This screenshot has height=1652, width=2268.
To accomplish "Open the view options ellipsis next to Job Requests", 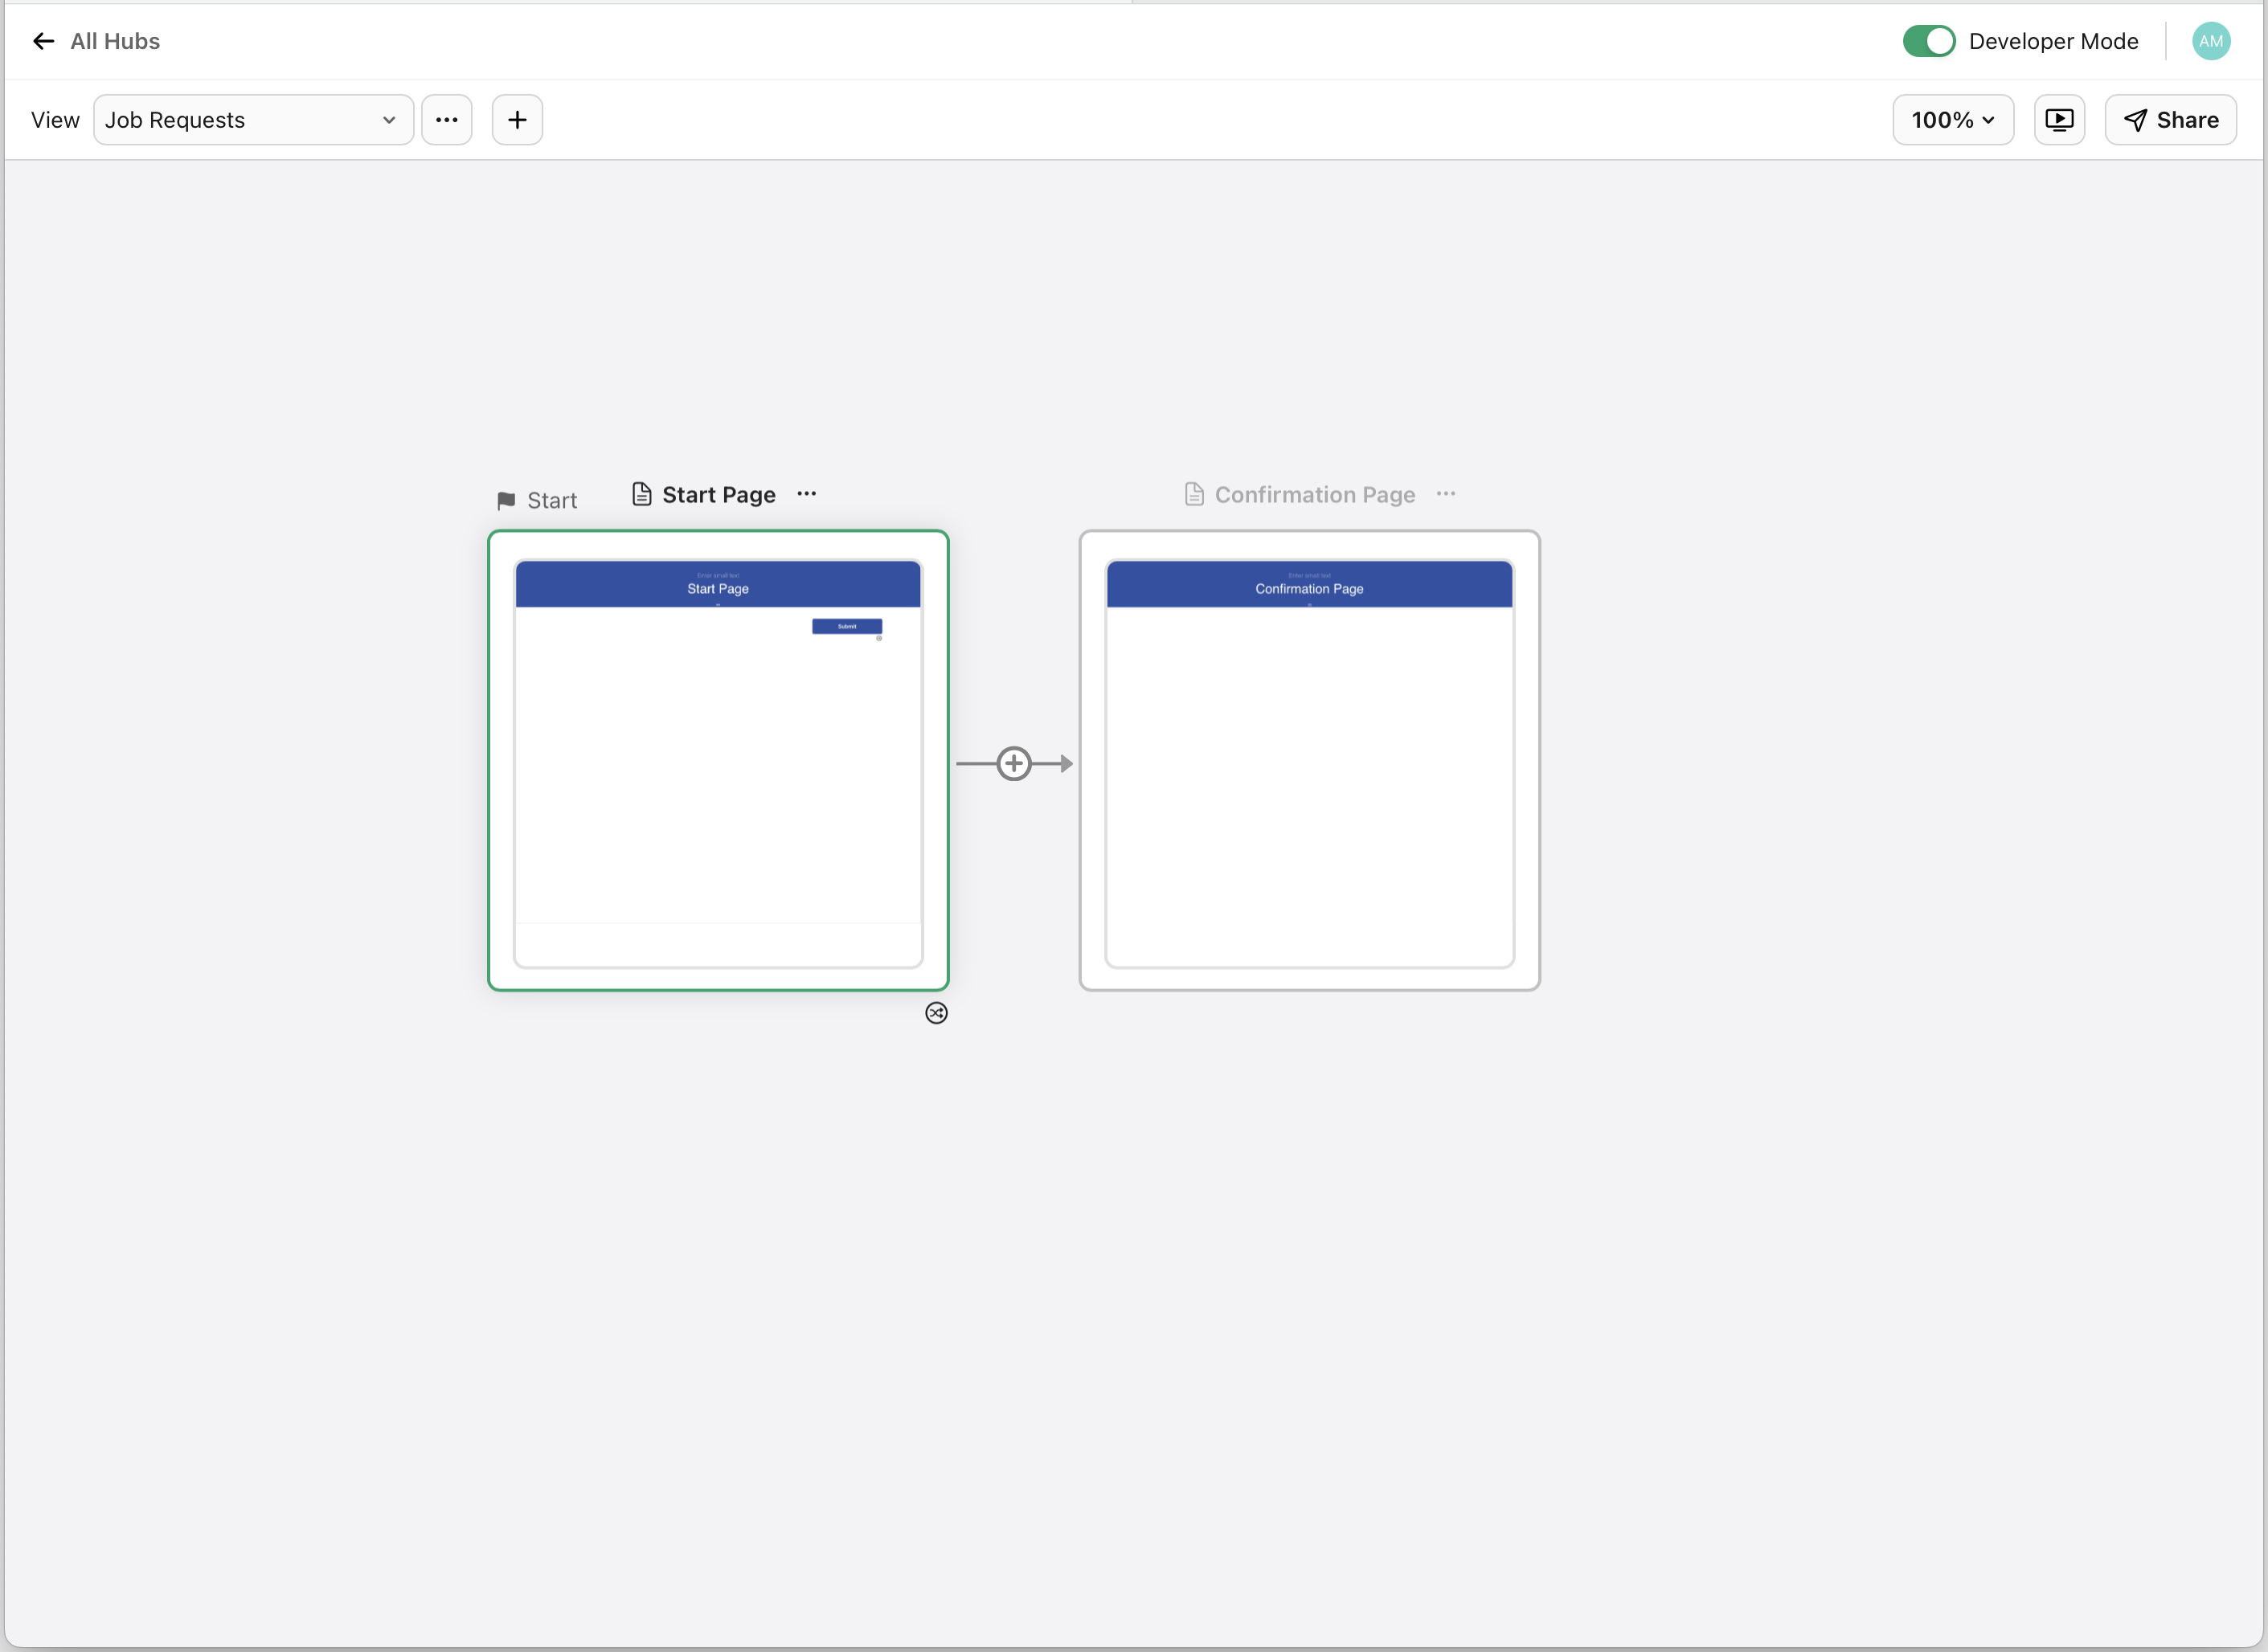I will tap(447, 119).
